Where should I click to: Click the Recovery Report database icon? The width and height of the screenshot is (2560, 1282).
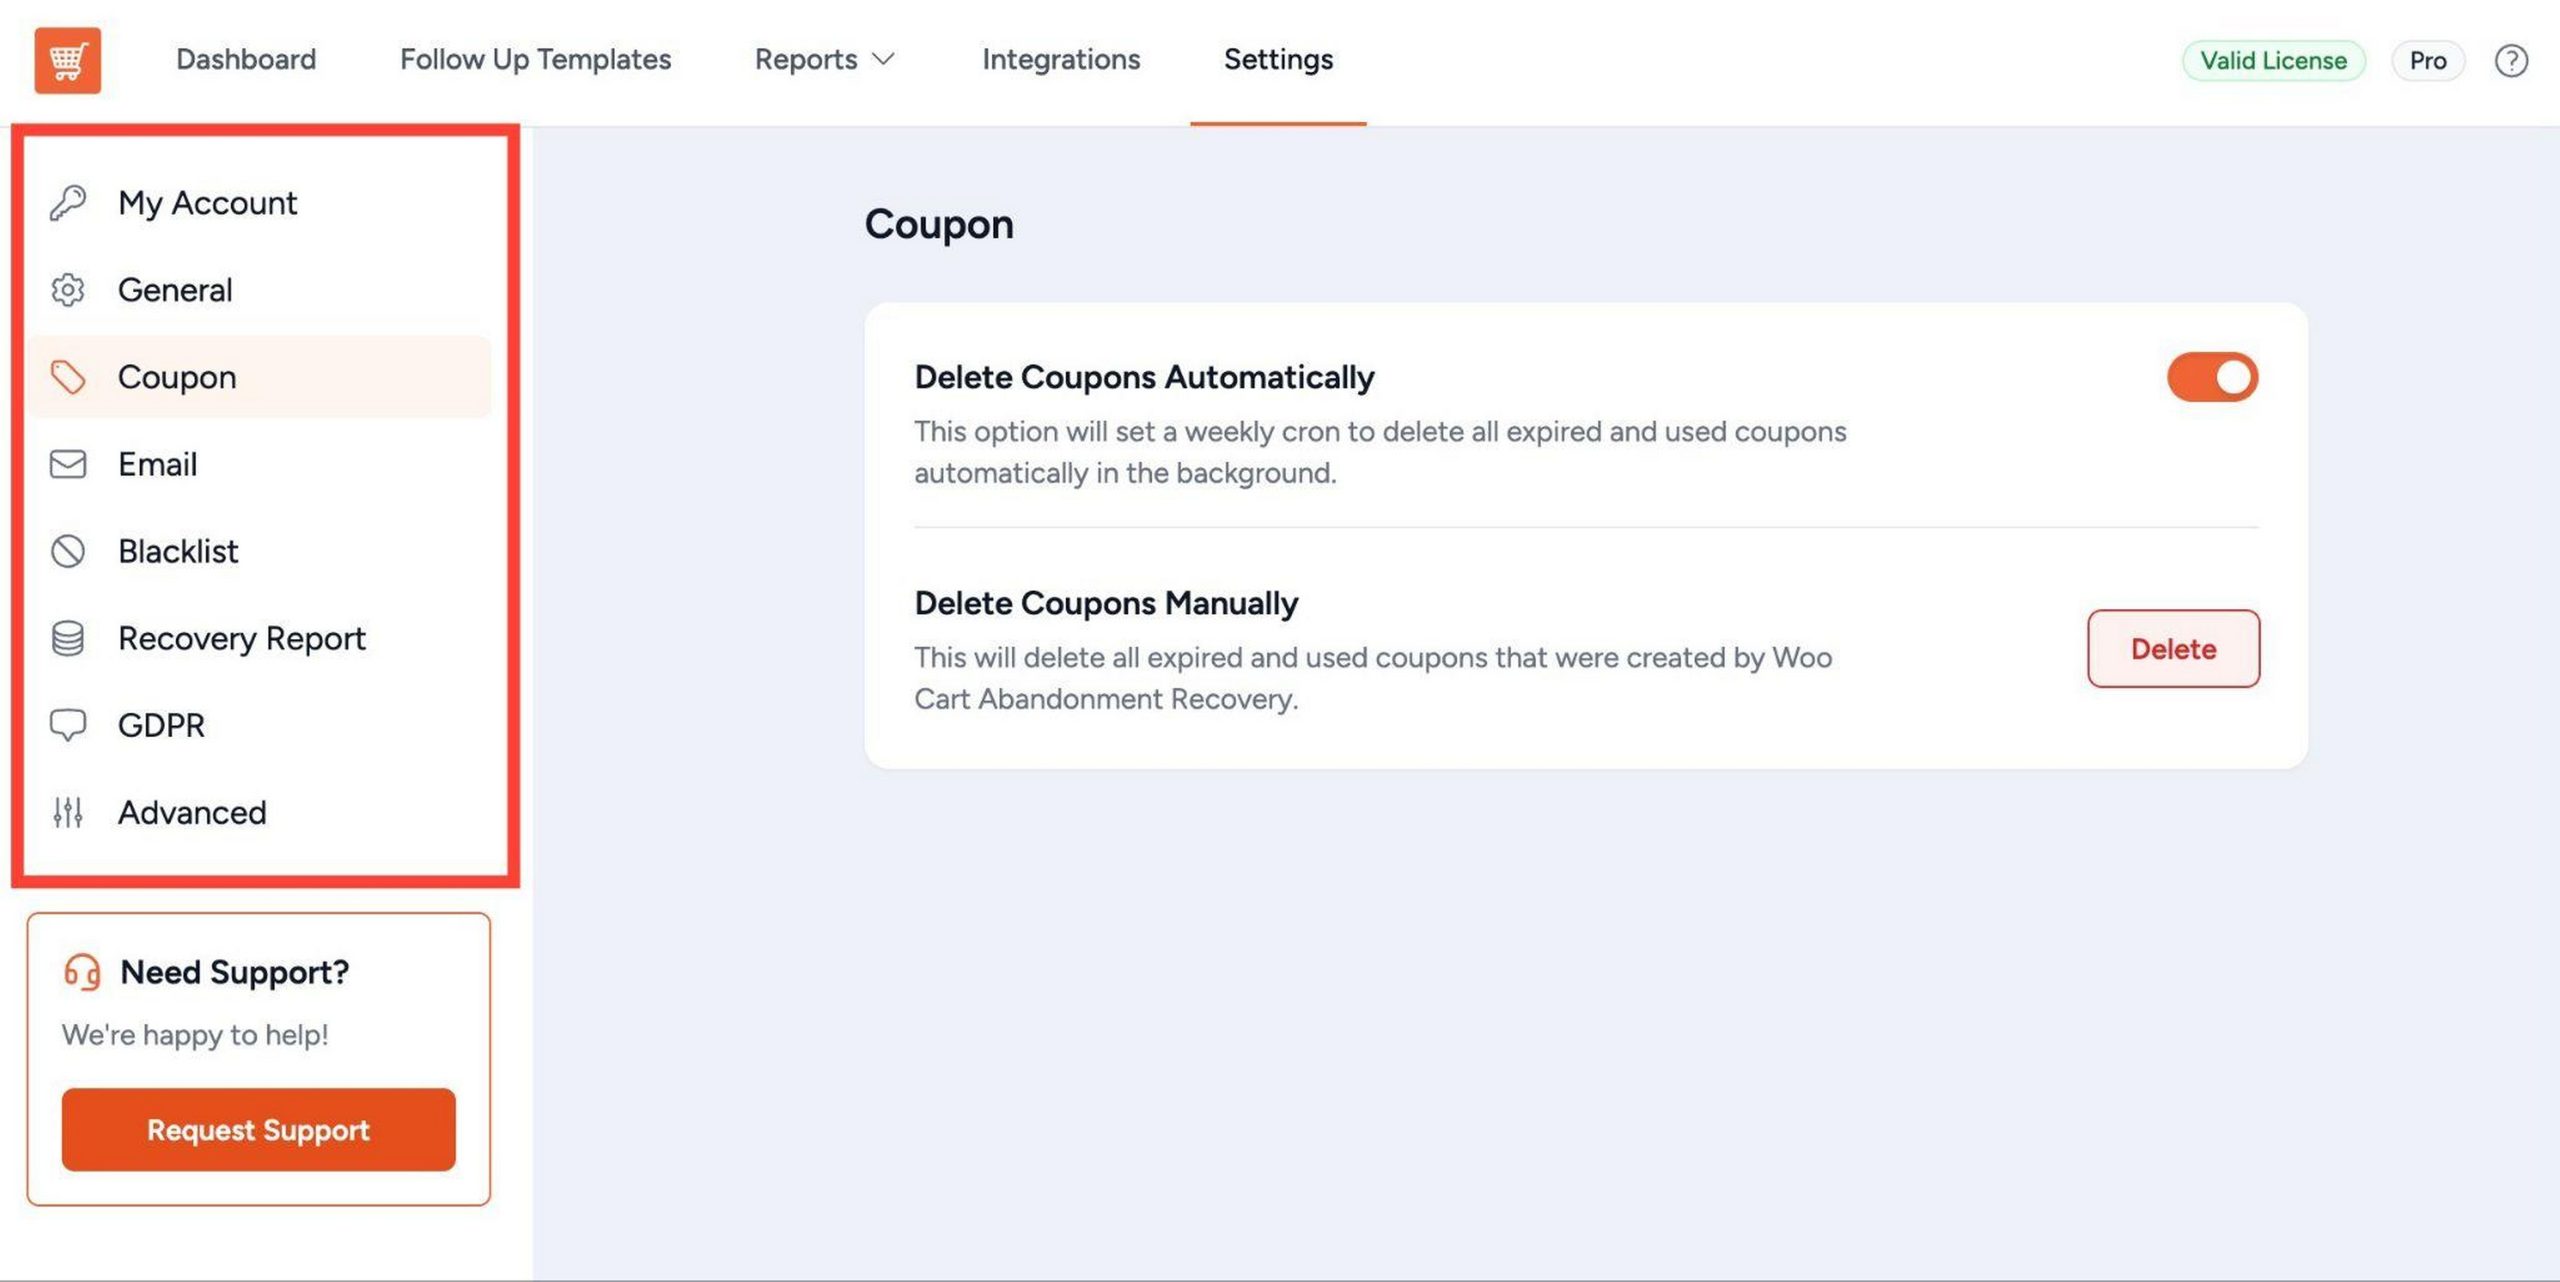point(67,637)
